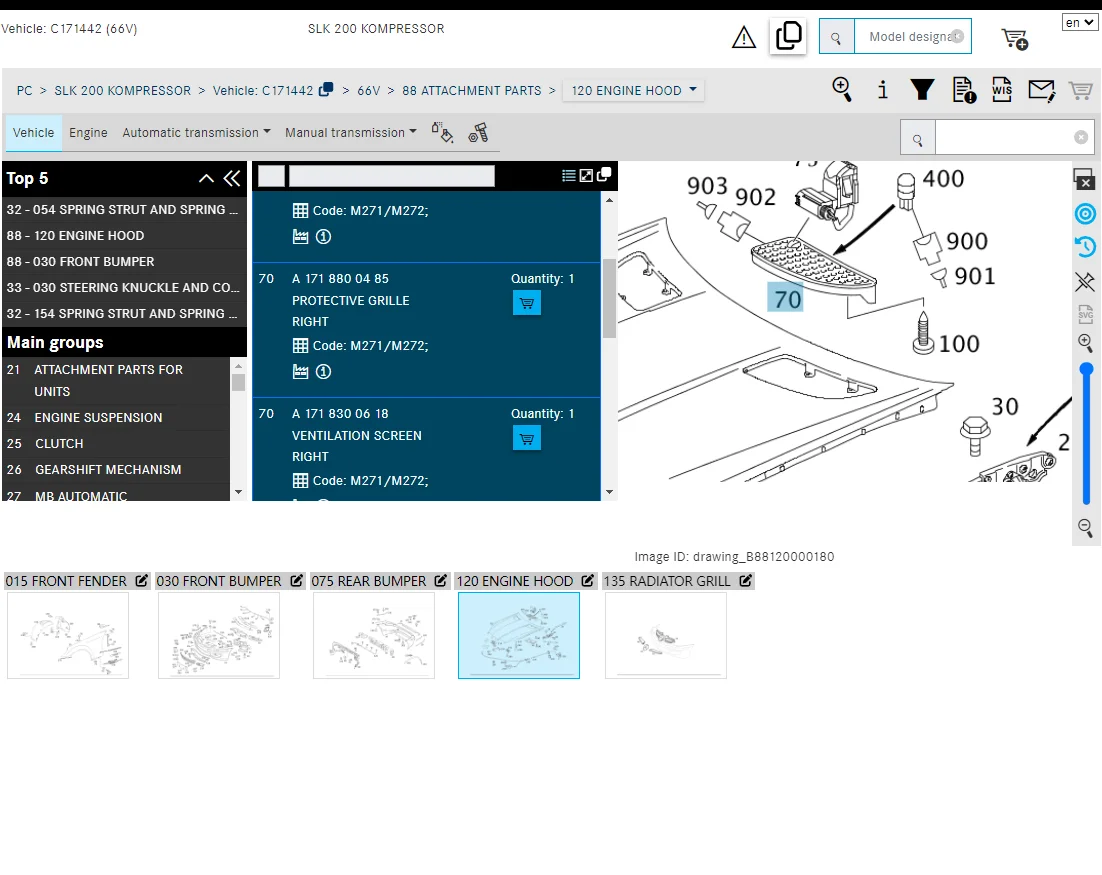
Task: Hide the left sidebar with double chevron
Action: point(232,179)
